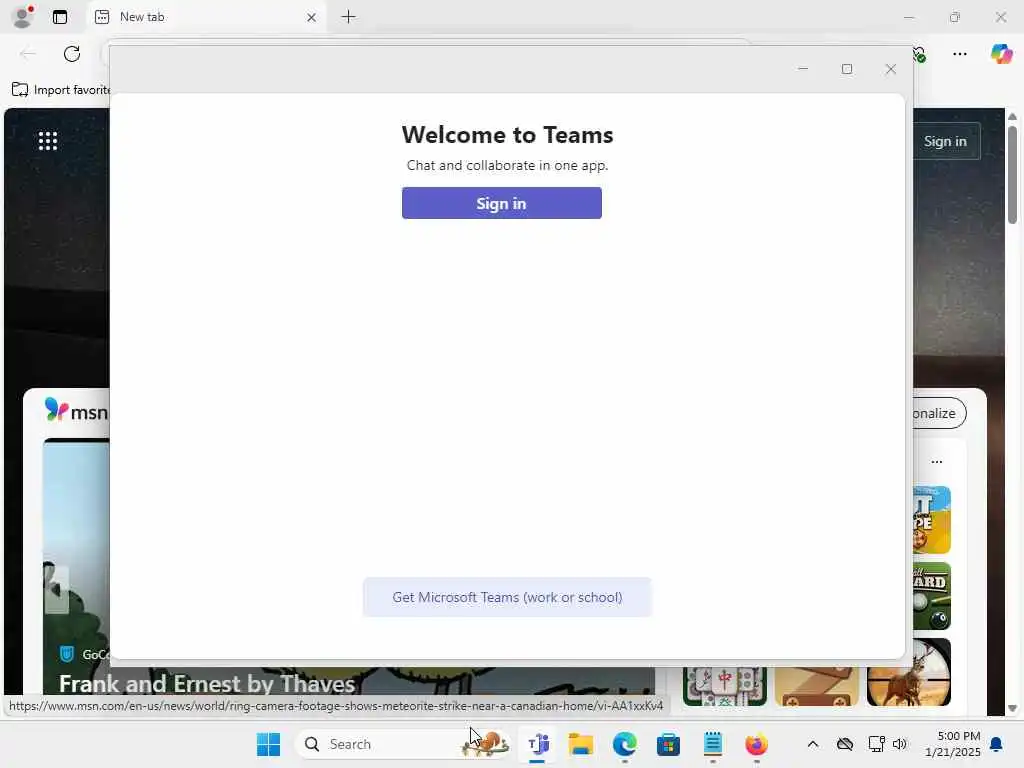The height and width of the screenshot is (768, 1024).
Task: Open Microsoft Store from the taskbar
Action: [x=668, y=744]
